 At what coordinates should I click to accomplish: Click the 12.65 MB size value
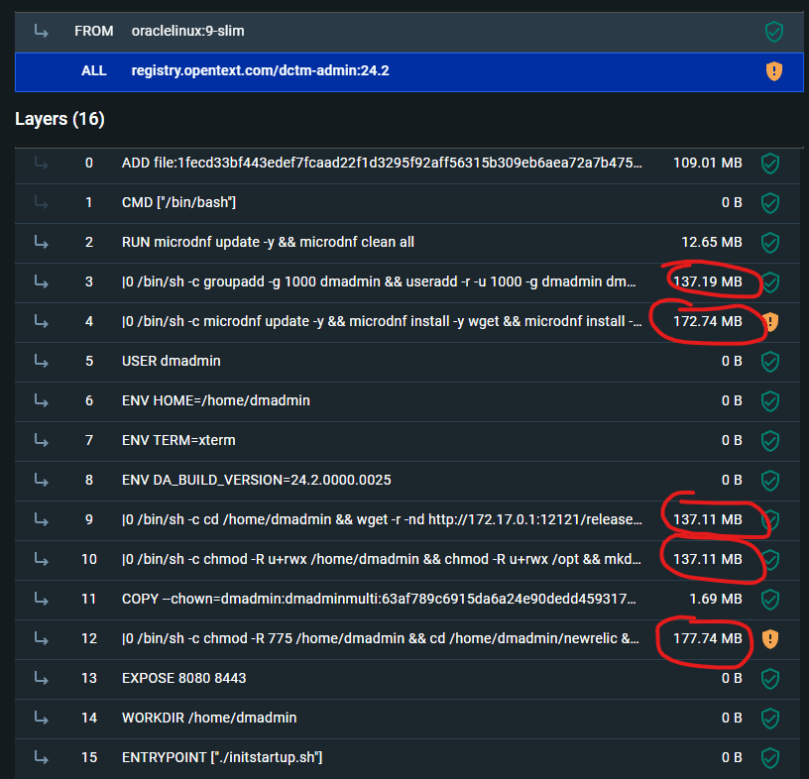tap(711, 242)
